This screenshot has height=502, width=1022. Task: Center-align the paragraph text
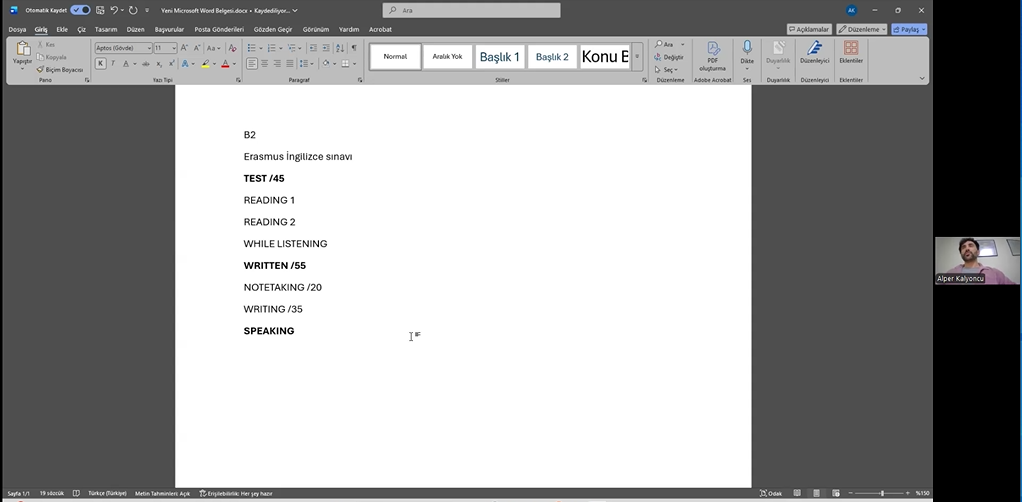(264, 63)
